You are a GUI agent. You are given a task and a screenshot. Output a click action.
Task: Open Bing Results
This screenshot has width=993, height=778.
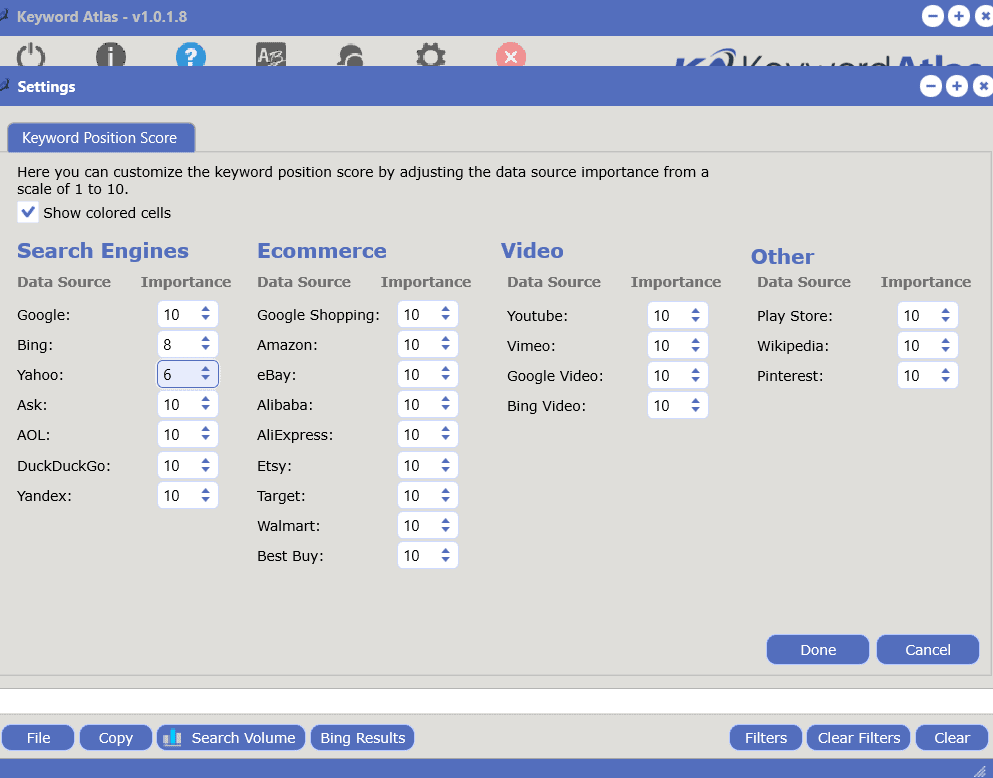[x=361, y=737]
